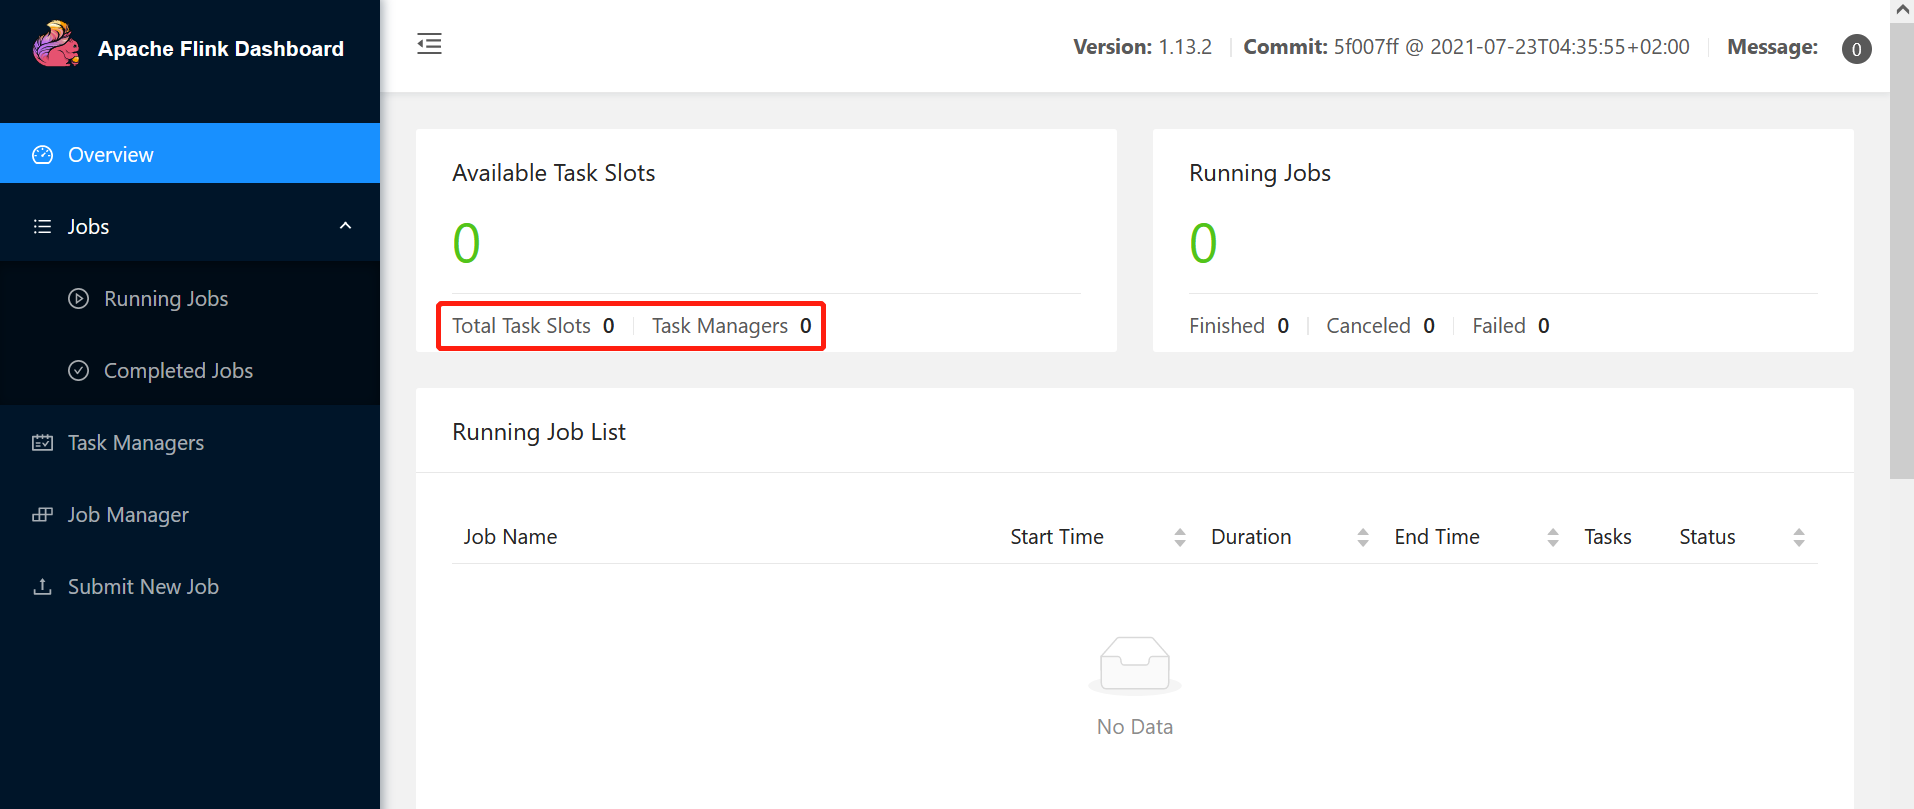Open the Job Manager page
The width and height of the screenshot is (1914, 809).
tap(190, 514)
